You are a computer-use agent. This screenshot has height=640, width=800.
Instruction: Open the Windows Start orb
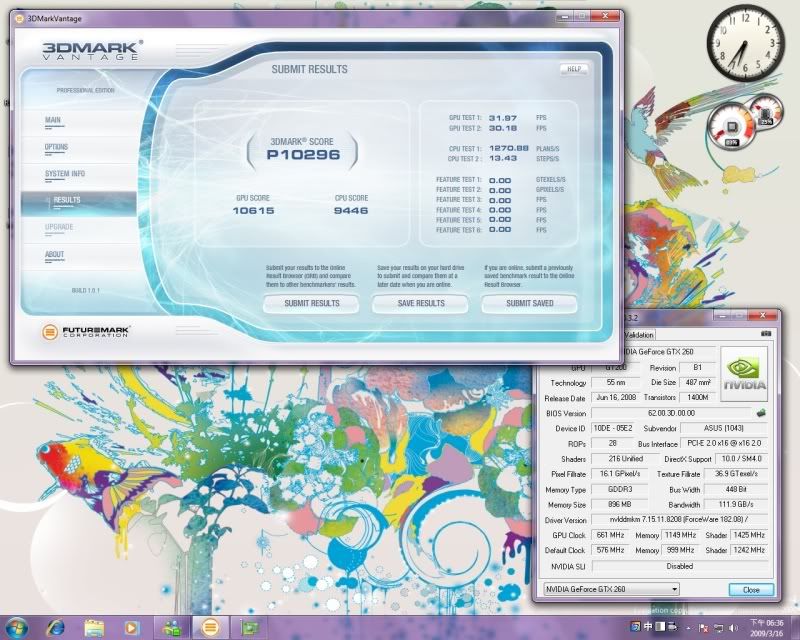coord(16,627)
